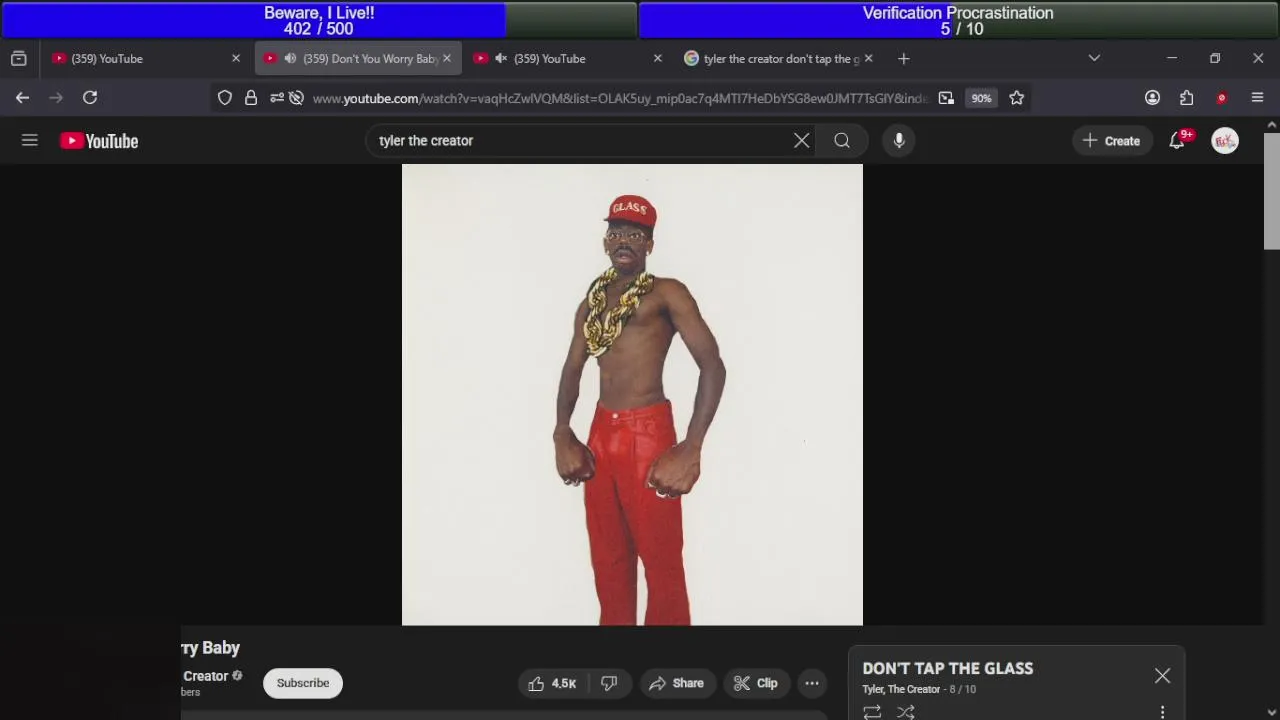1280x720 pixels.
Task: Open picture-in-picture from address bar
Action: coord(946,98)
